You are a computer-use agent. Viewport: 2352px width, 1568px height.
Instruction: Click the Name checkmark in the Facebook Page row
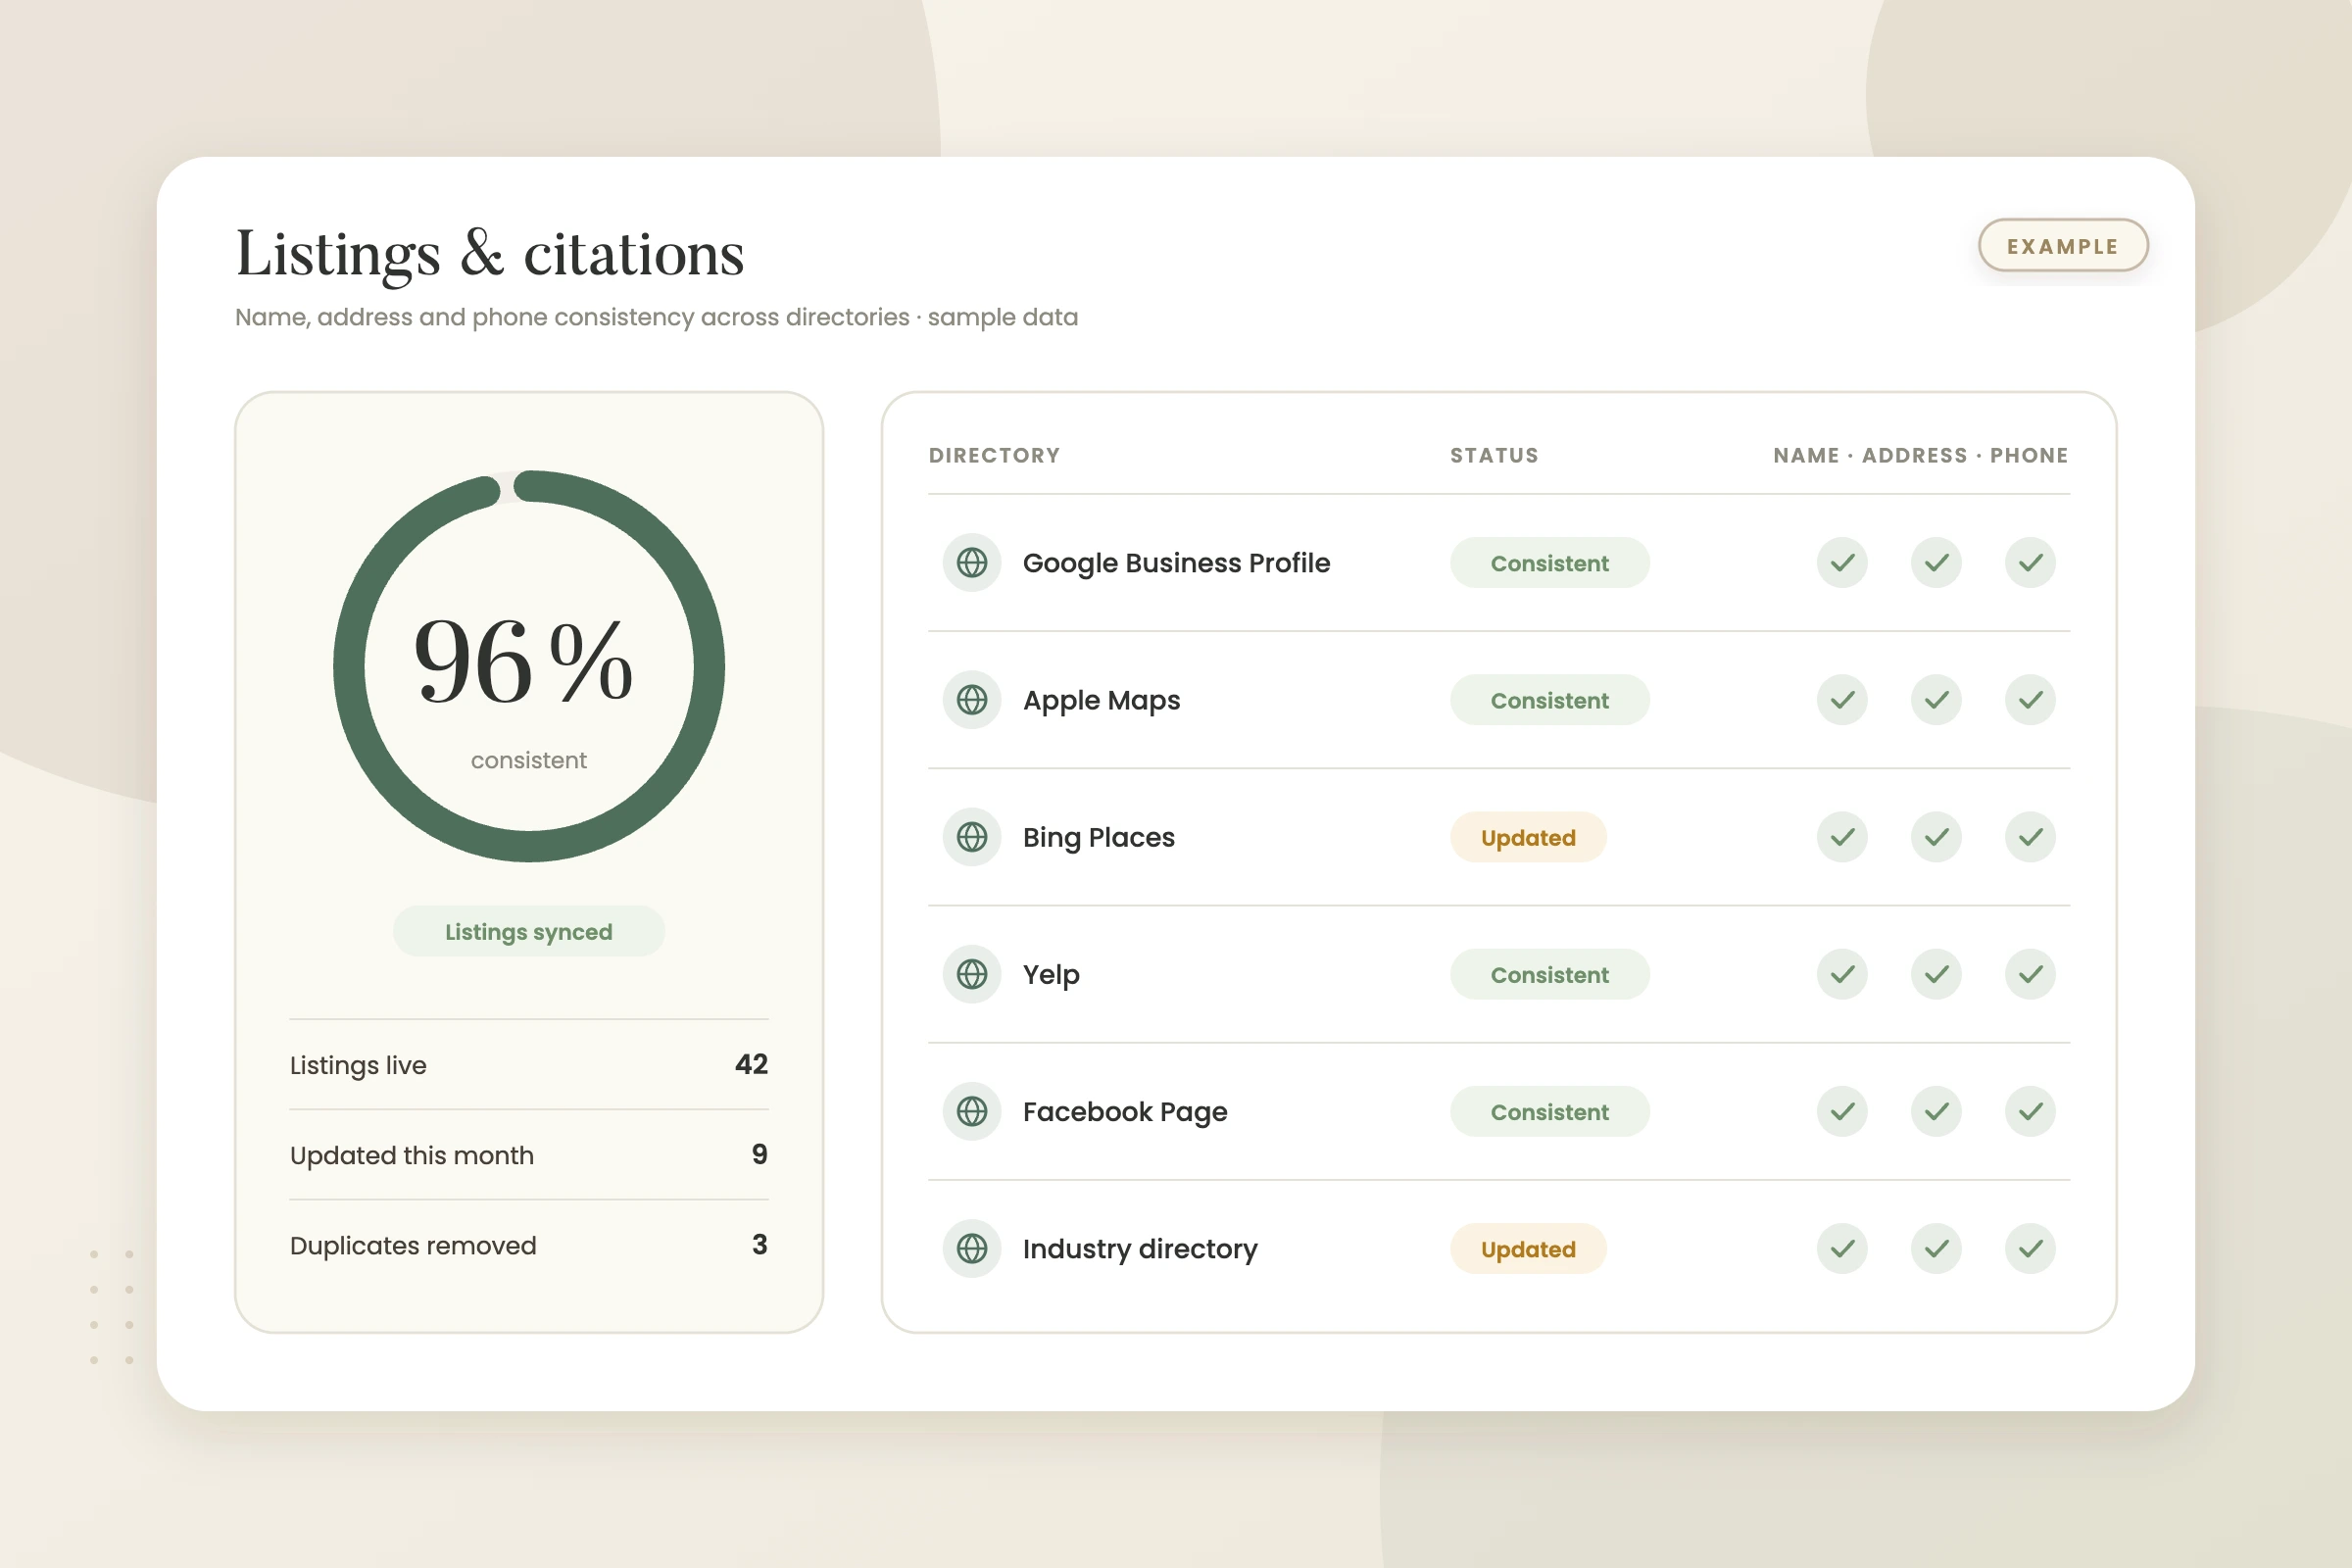pos(1843,1111)
